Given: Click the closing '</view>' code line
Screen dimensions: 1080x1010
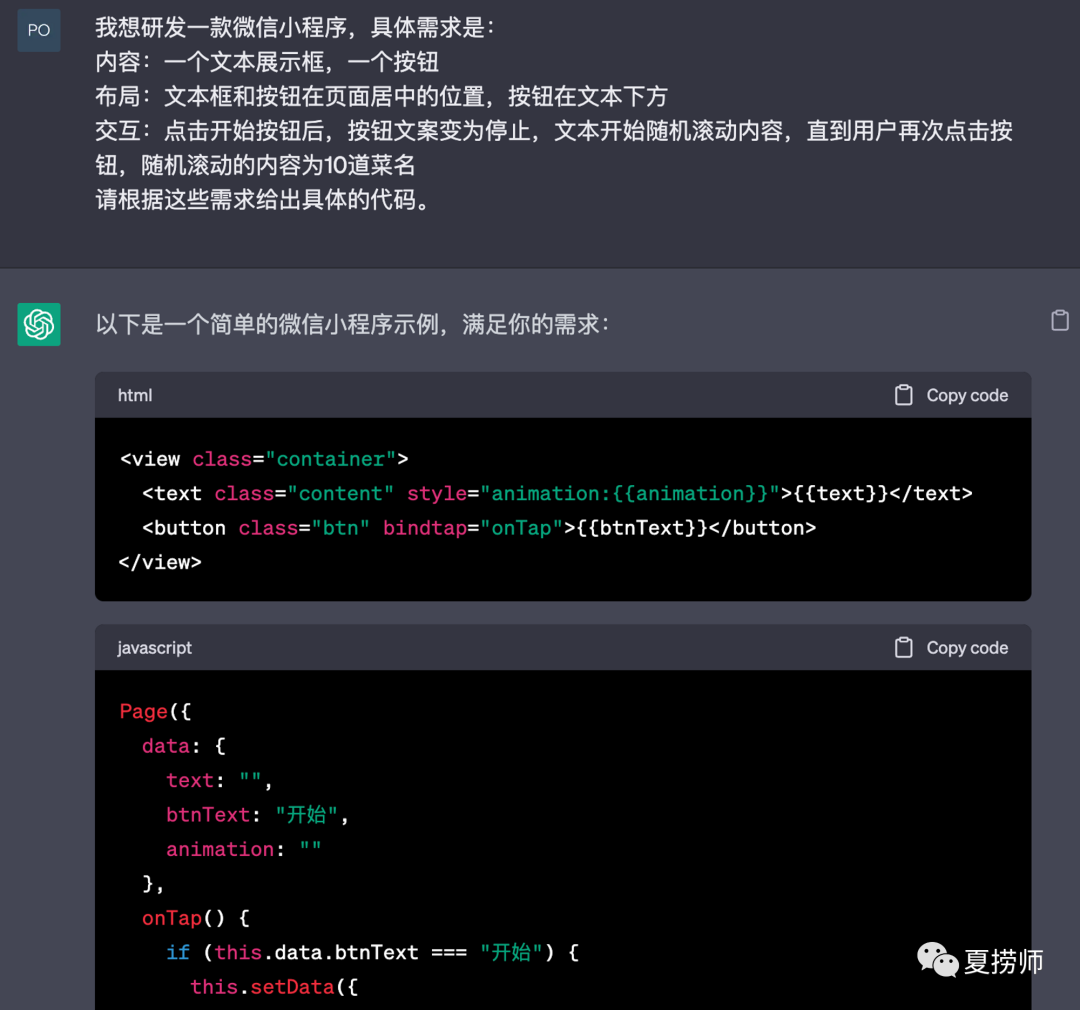Looking at the screenshot, I should coord(160,563).
